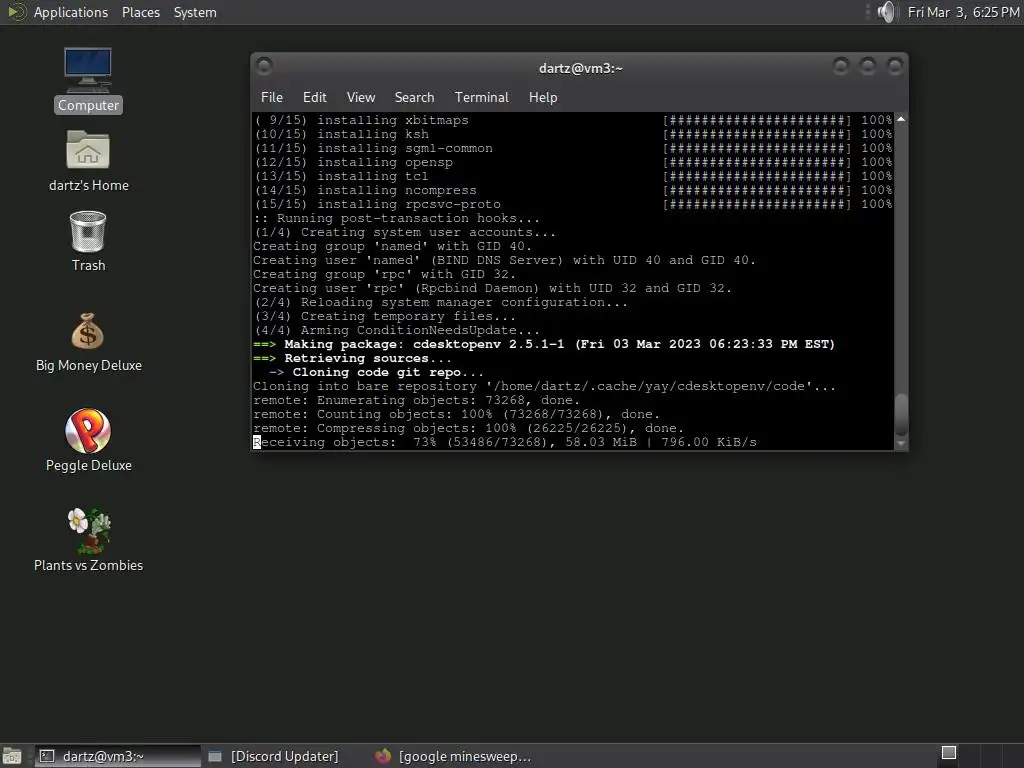Click the 'Reloading system manager configuration...' line
Screen dimensions: 1024x768
(440, 302)
